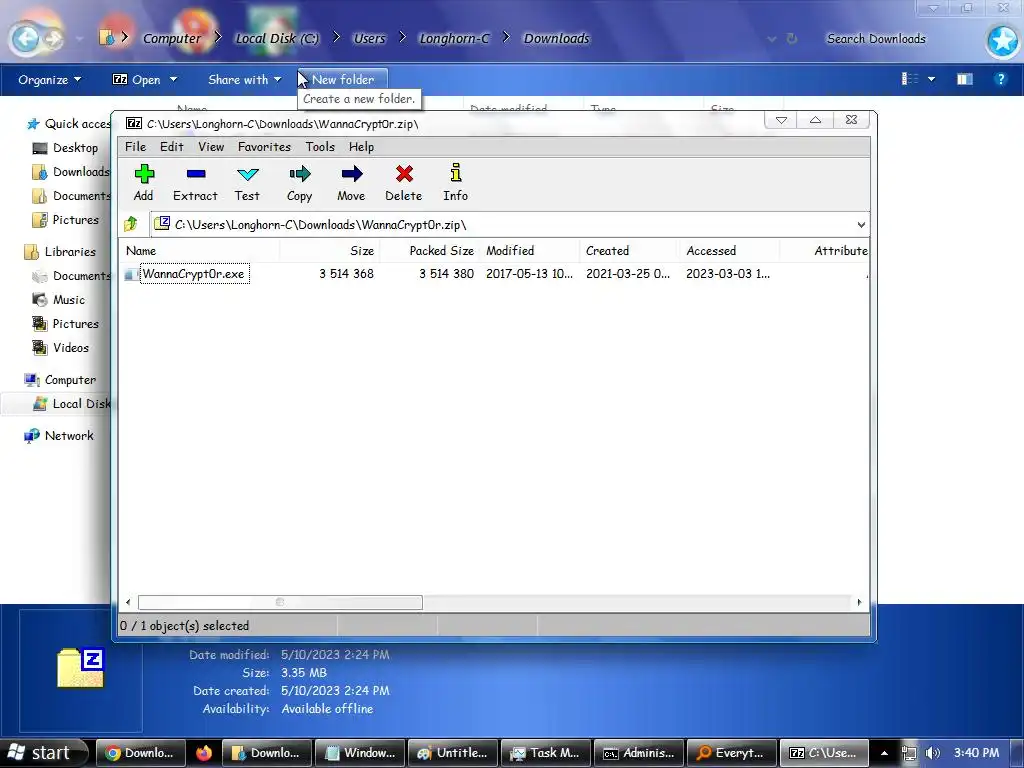Screen dimensions: 1024x768
Task: Expand the 7-Zip address path dropdown
Action: pyautogui.click(x=861, y=225)
